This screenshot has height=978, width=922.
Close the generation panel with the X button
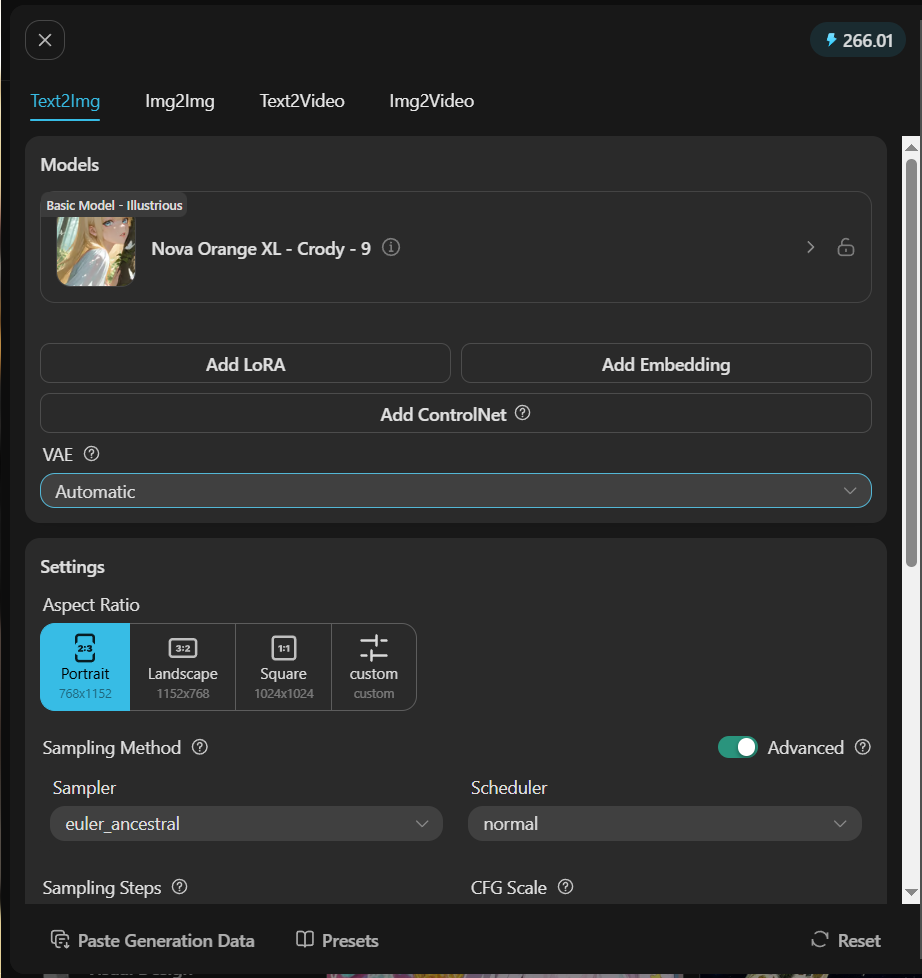(x=45, y=41)
